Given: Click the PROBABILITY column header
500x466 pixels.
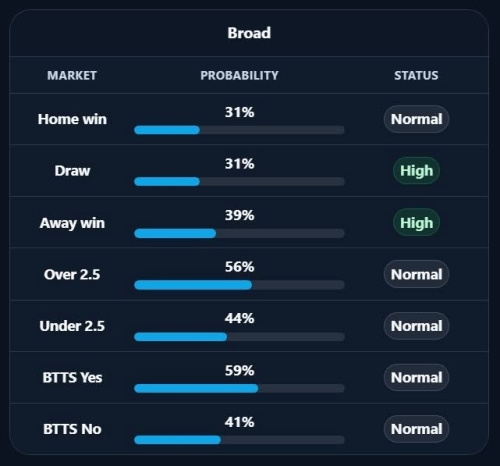Looking at the screenshot, I should (x=239, y=75).
